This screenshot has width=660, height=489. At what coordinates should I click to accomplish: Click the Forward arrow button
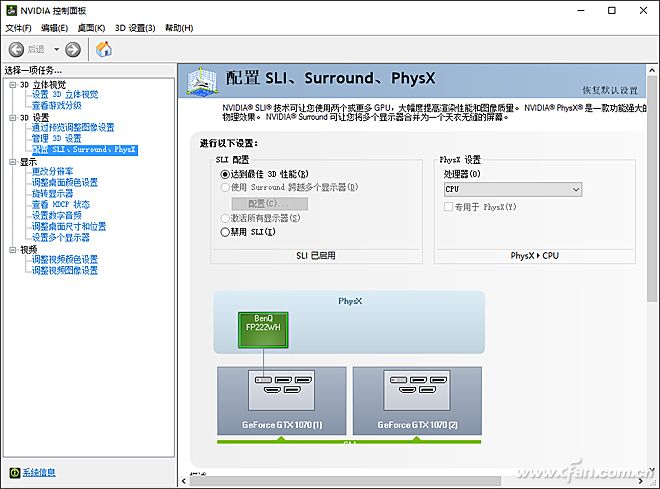pos(73,49)
